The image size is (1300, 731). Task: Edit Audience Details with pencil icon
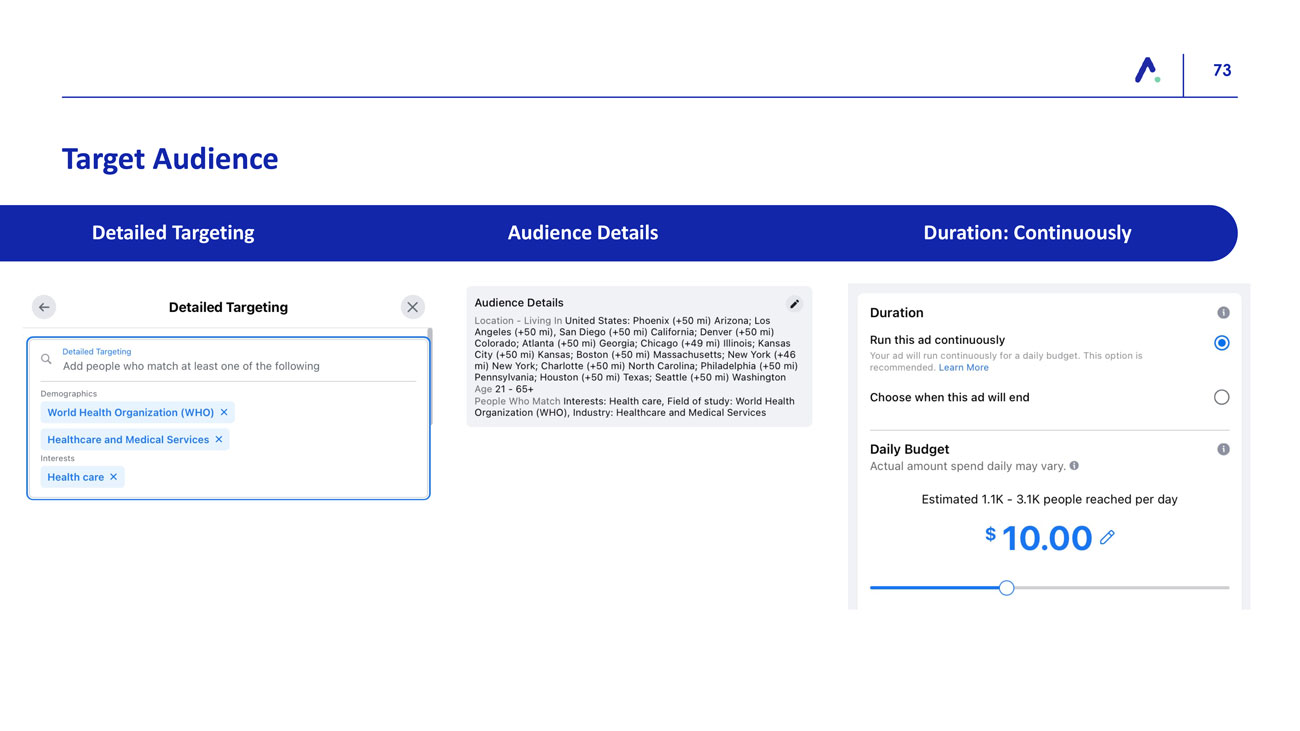[x=794, y=304]
